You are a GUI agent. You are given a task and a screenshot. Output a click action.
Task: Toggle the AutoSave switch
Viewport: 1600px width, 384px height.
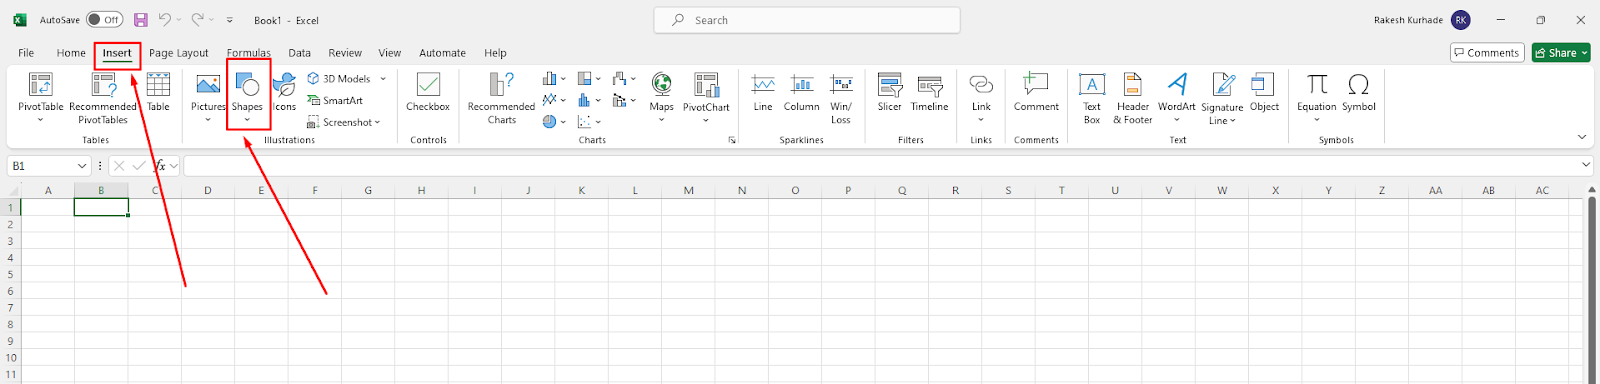[x=104, y=20]
